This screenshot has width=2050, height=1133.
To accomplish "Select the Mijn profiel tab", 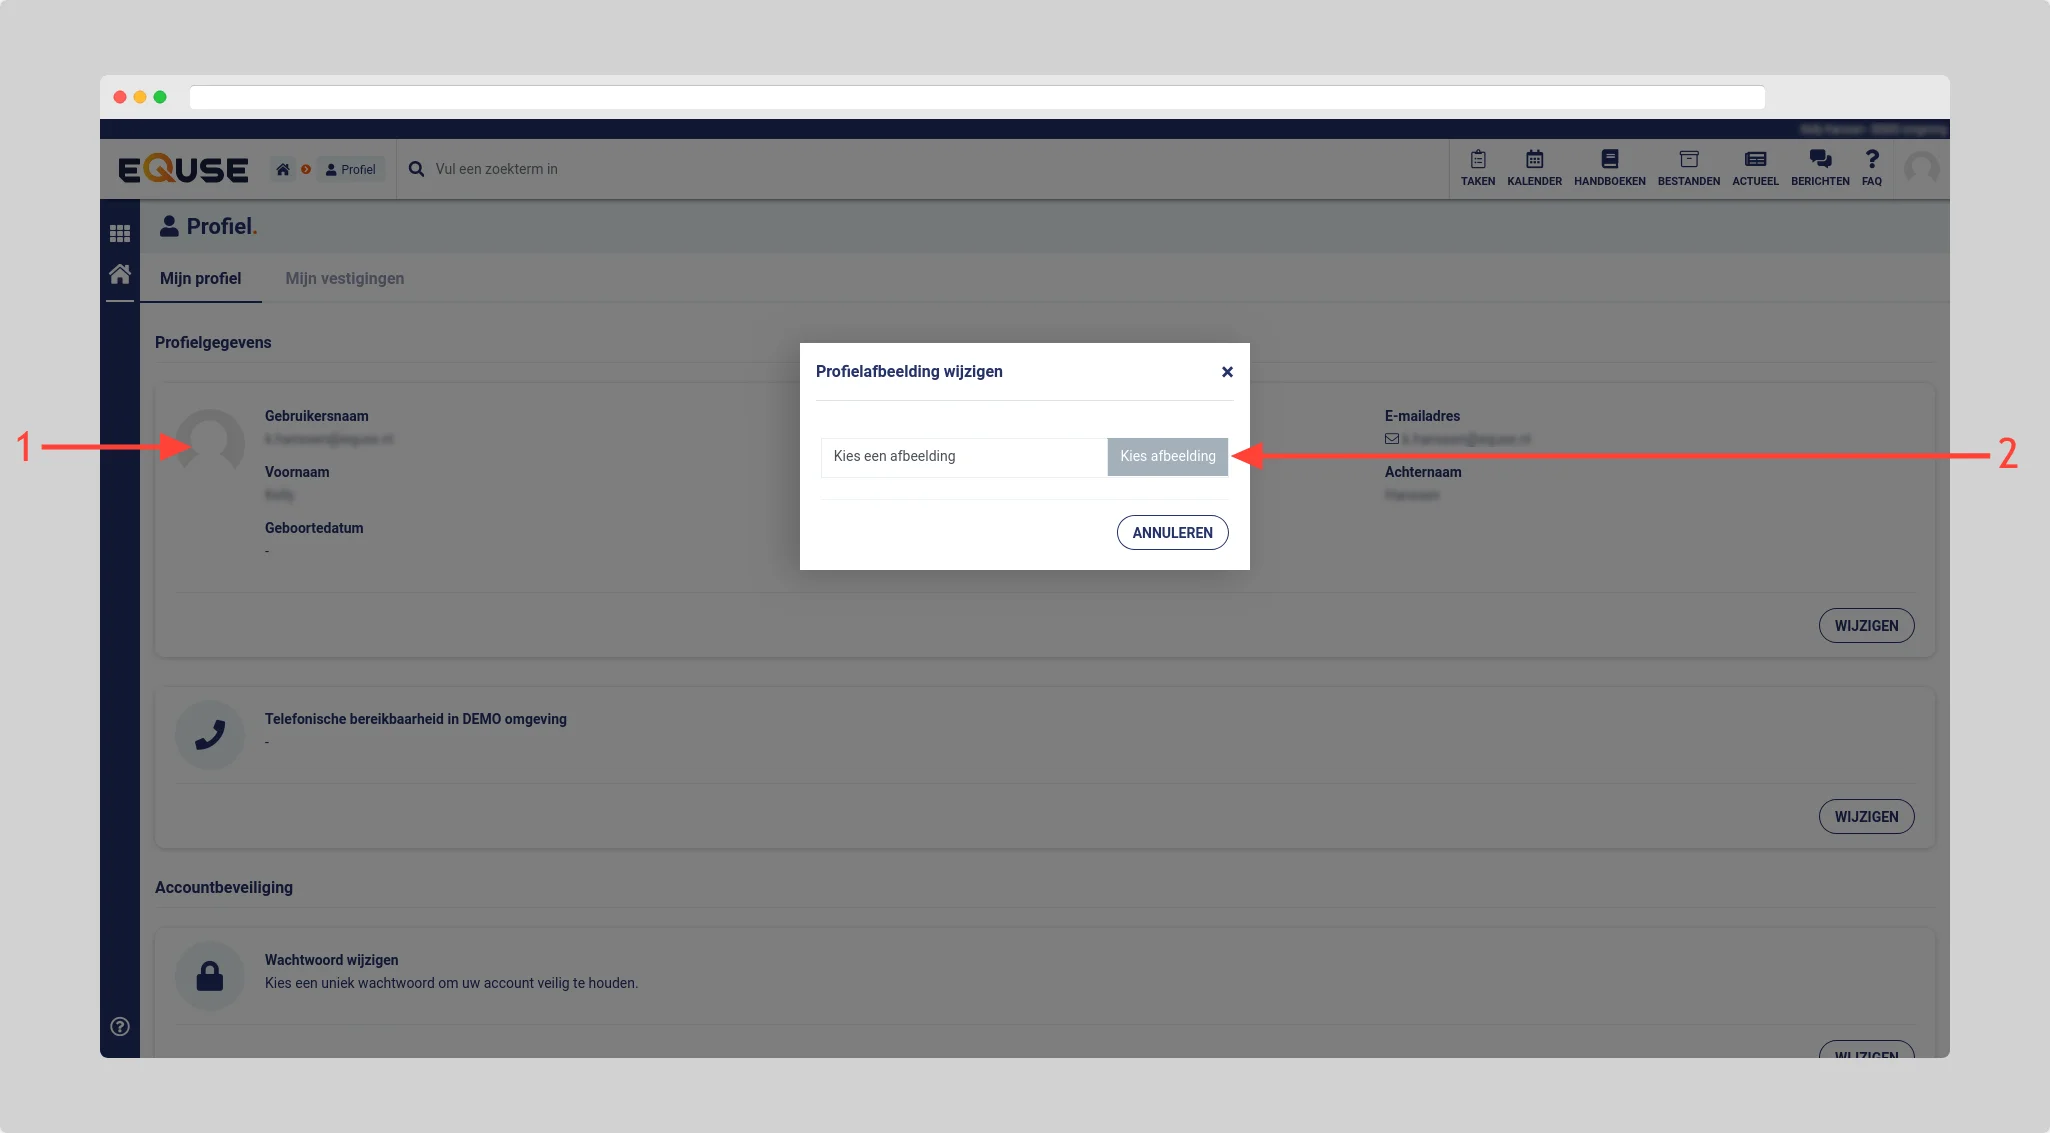I will coord(200,278).
